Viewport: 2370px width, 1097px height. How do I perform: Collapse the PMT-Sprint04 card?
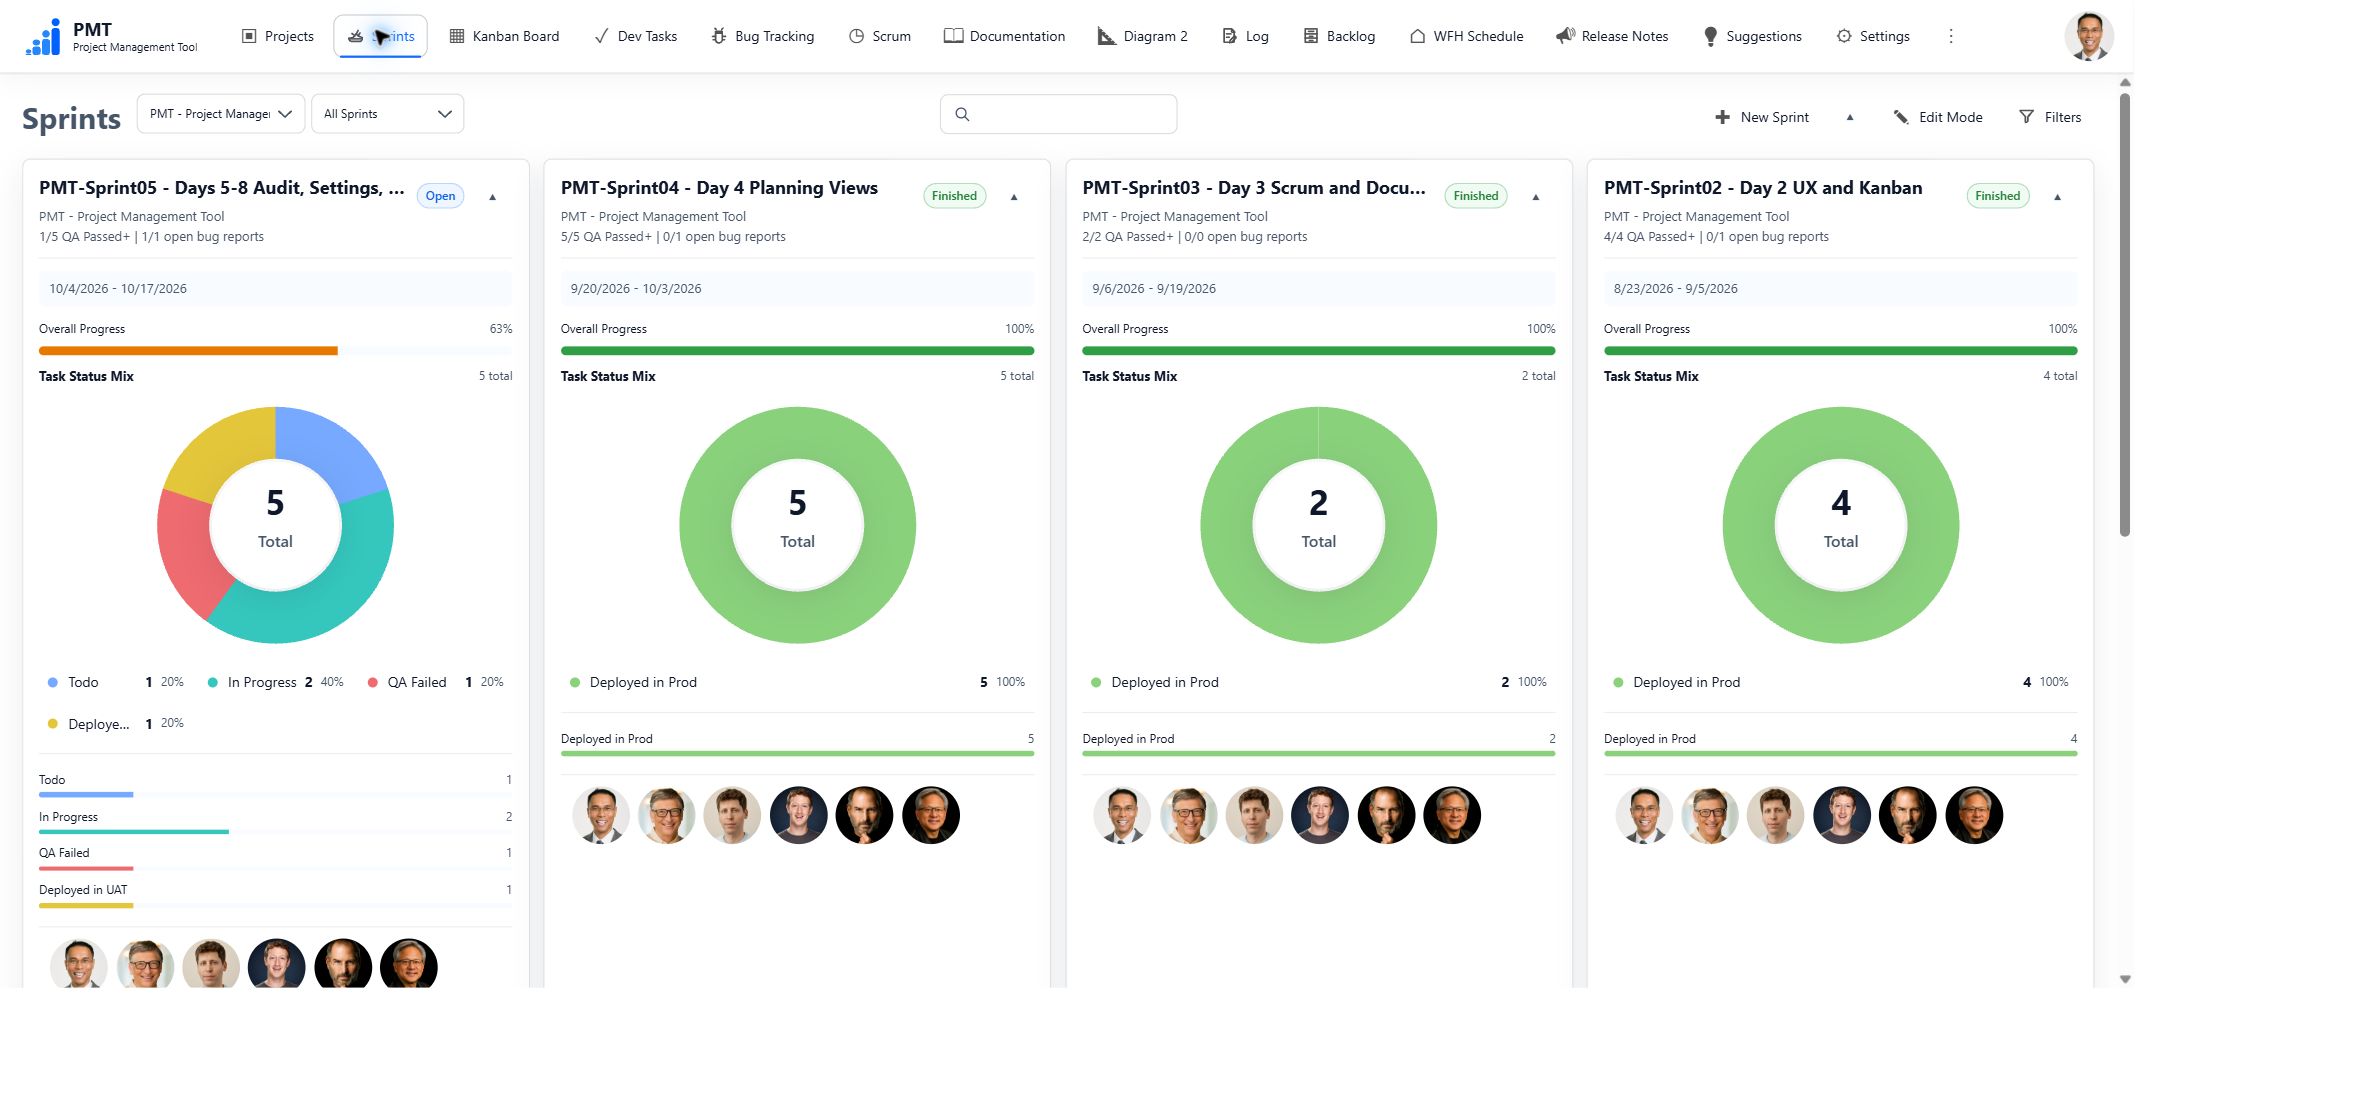(1014, 197)
